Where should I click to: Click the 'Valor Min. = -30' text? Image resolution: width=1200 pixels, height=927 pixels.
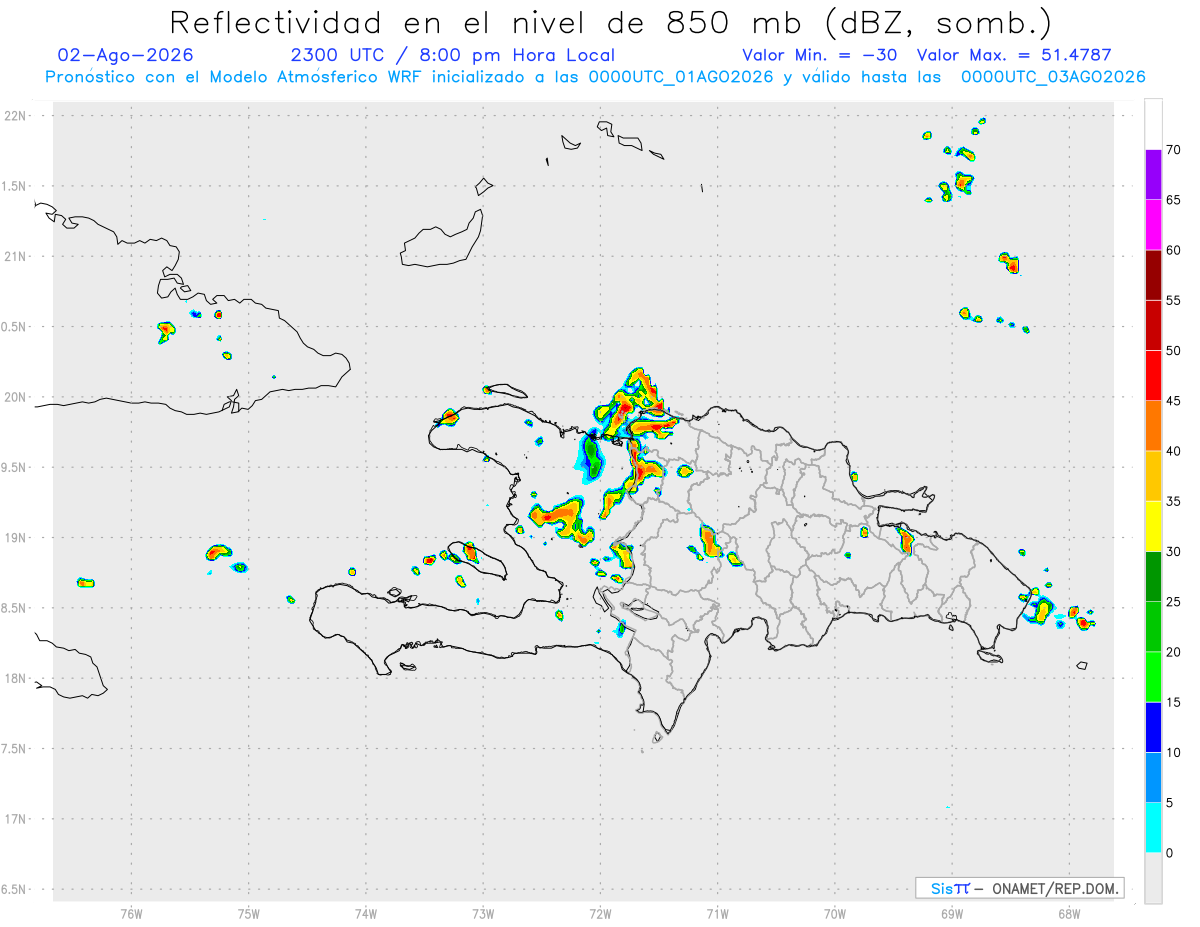coord(820,55)
